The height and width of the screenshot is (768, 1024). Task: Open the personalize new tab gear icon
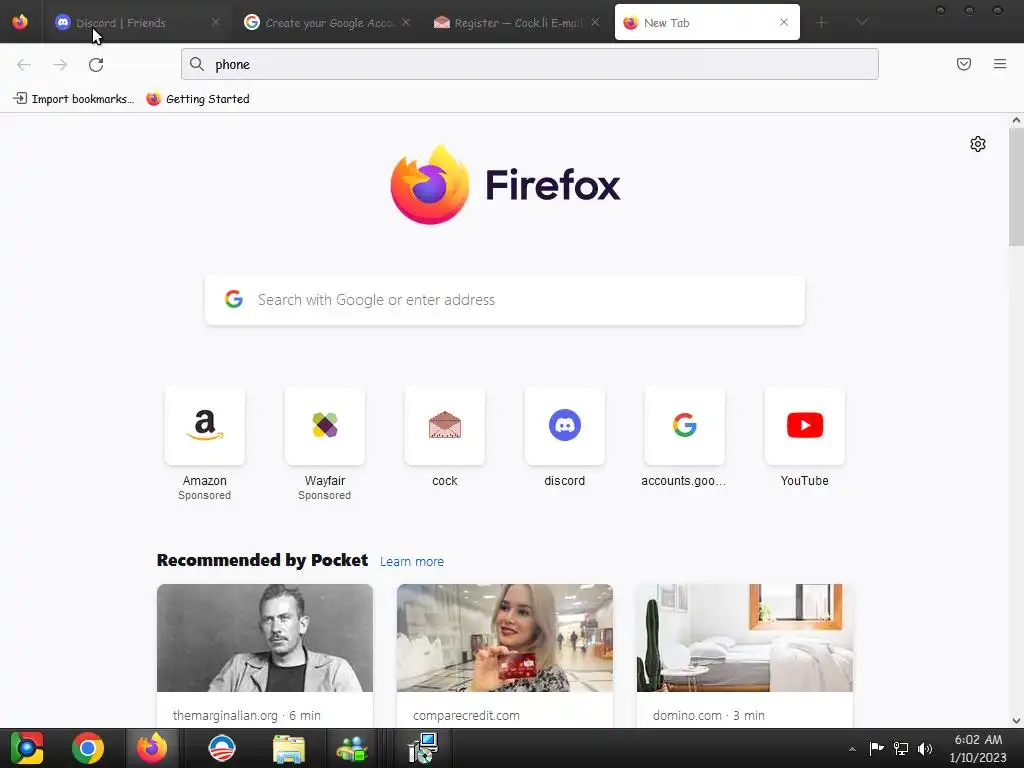(x=978, y=144)
